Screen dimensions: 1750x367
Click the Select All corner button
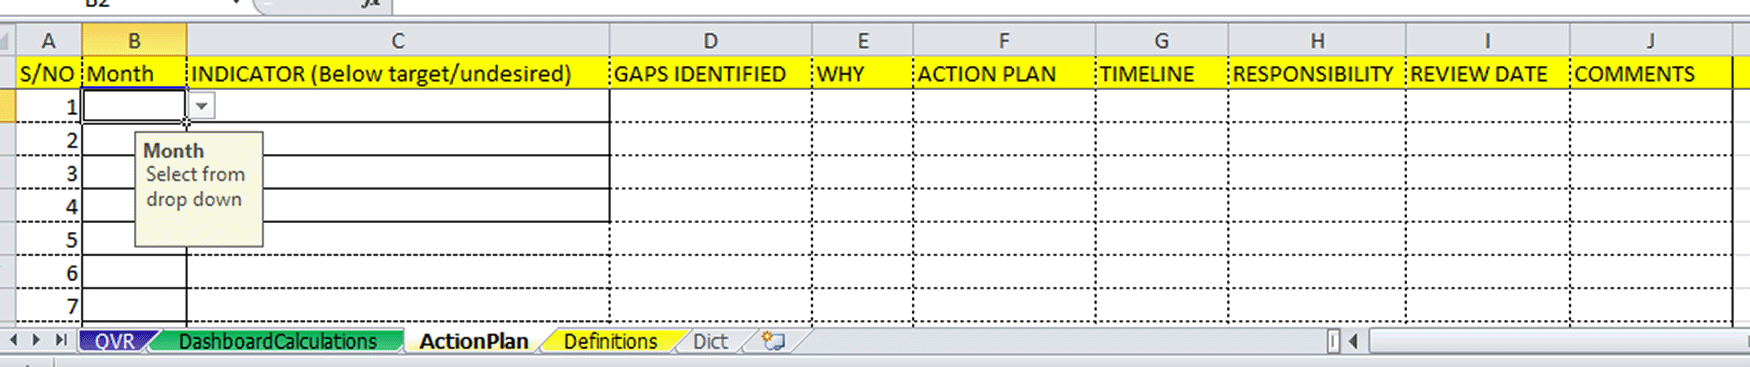click(x=8, y=41)
